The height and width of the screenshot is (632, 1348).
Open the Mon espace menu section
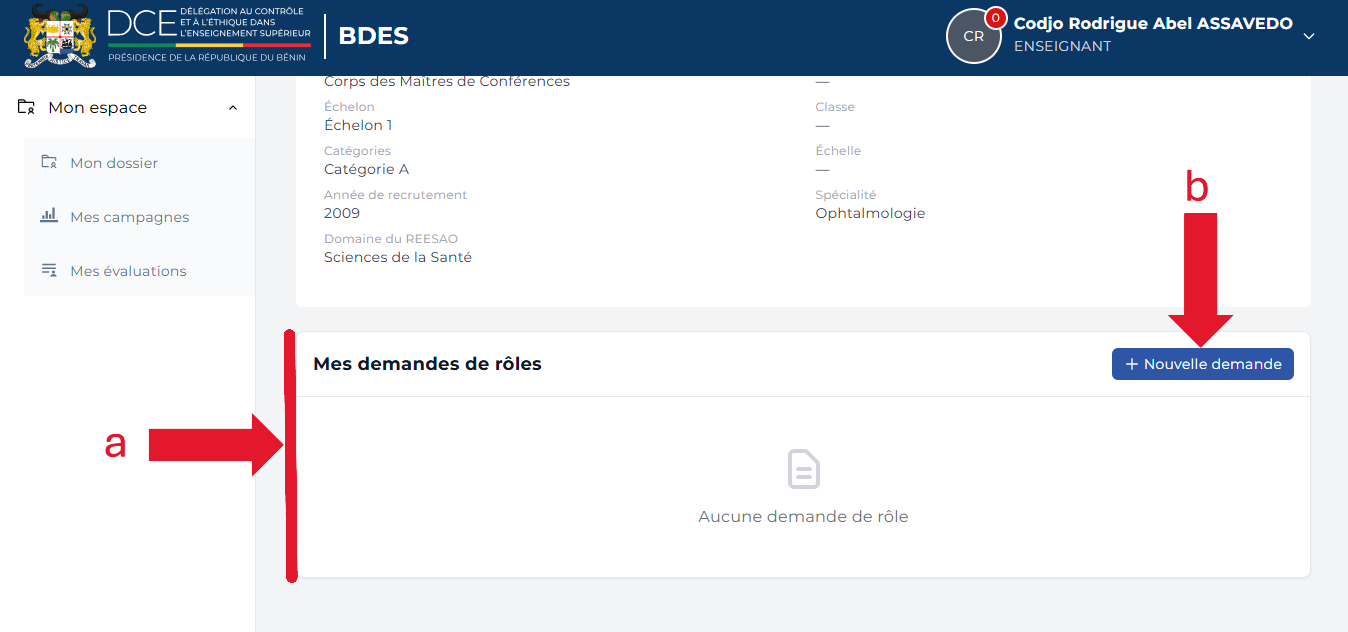[128, 107]
